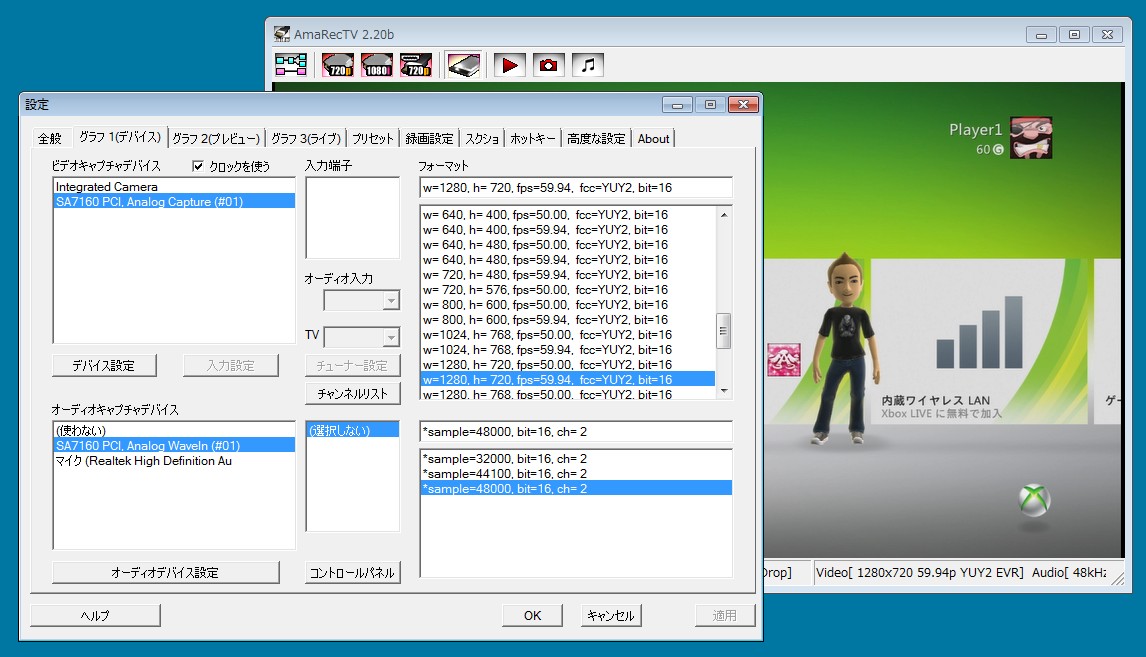Click the Video[ 1280x720 59.94p YUY2 EVR] status entry
The height and width of the screenshot is (657, 1146).
919,572
